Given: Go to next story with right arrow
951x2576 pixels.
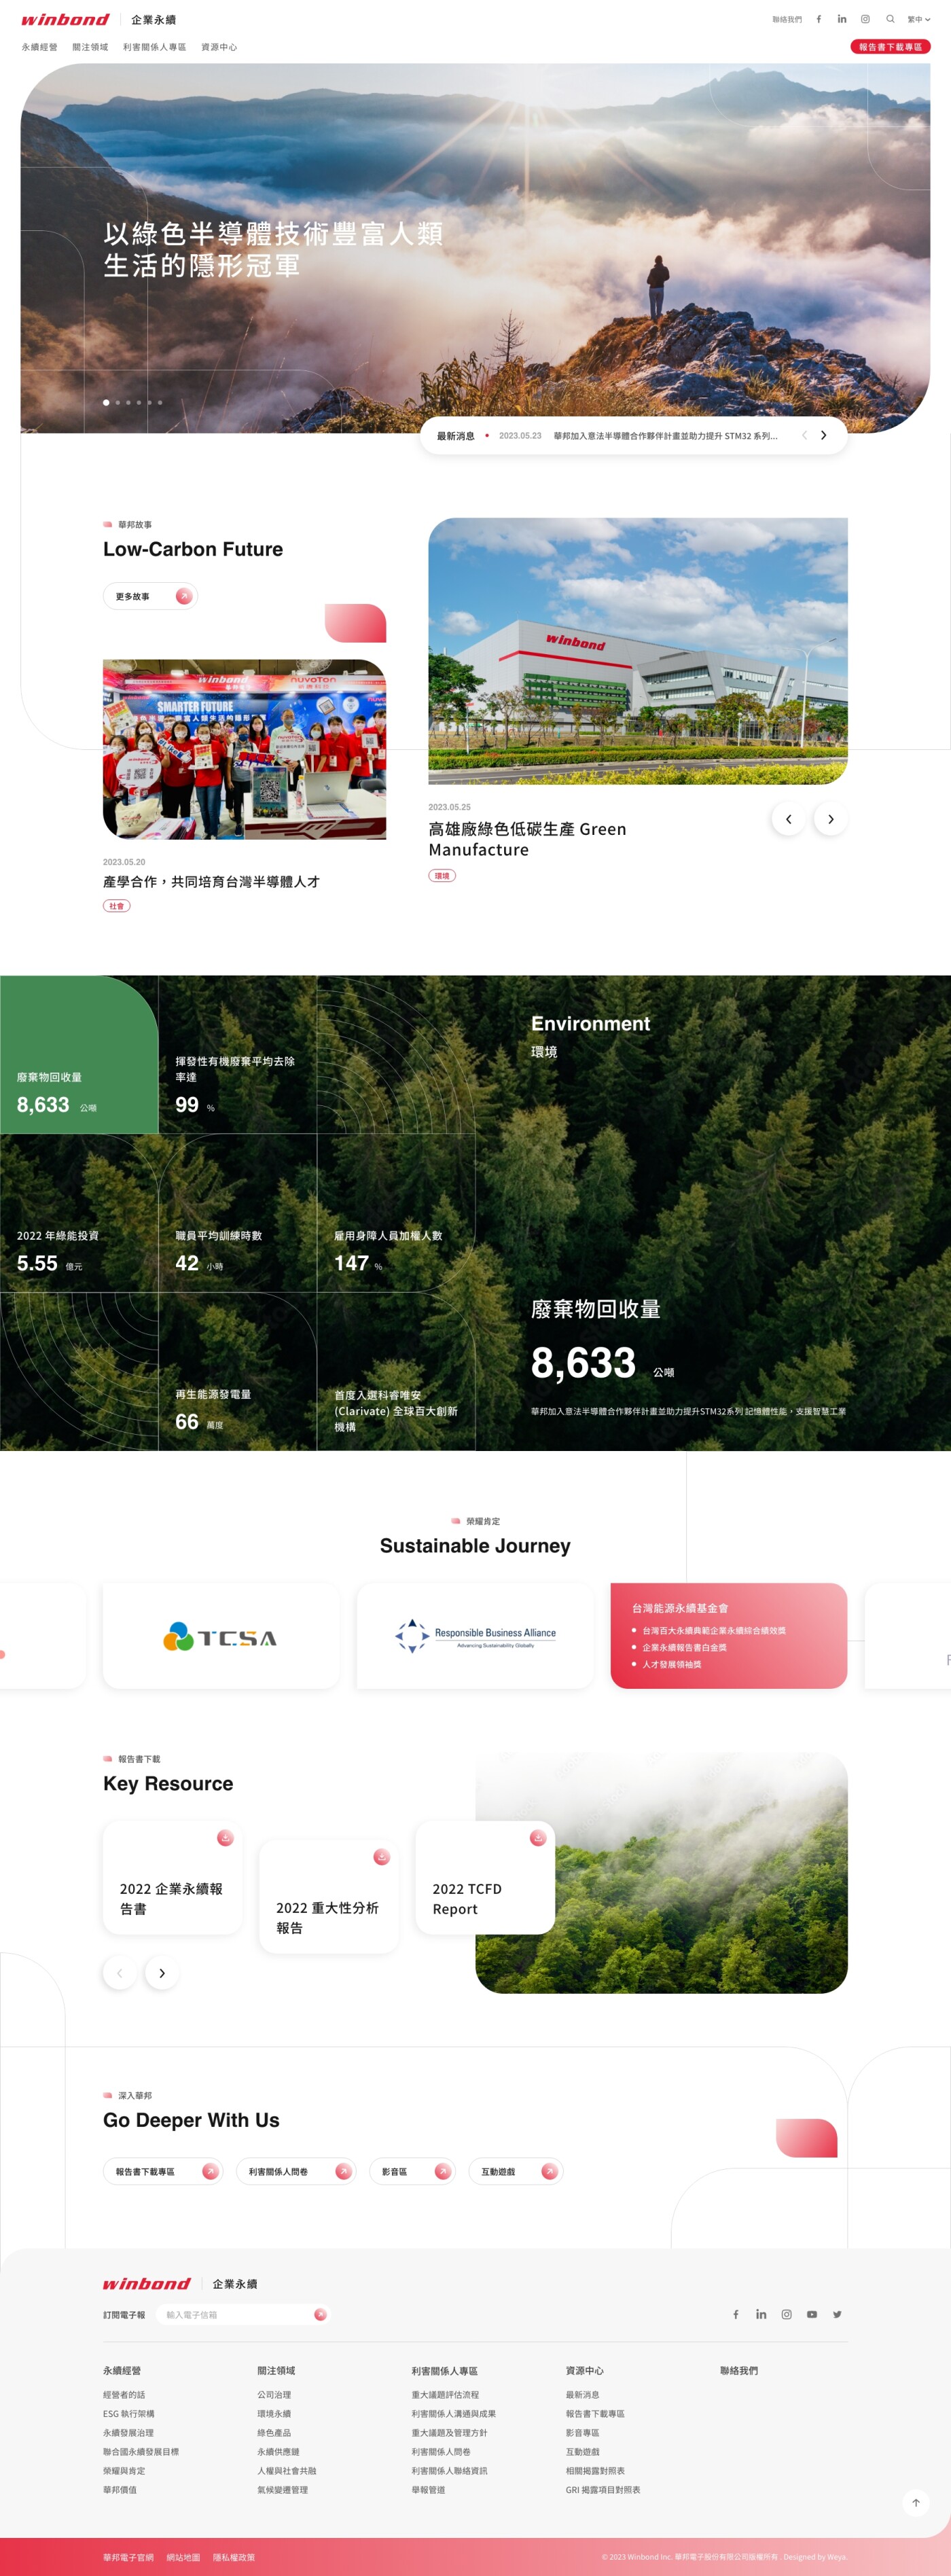Looking at the screenshot, I should (830, 819).
